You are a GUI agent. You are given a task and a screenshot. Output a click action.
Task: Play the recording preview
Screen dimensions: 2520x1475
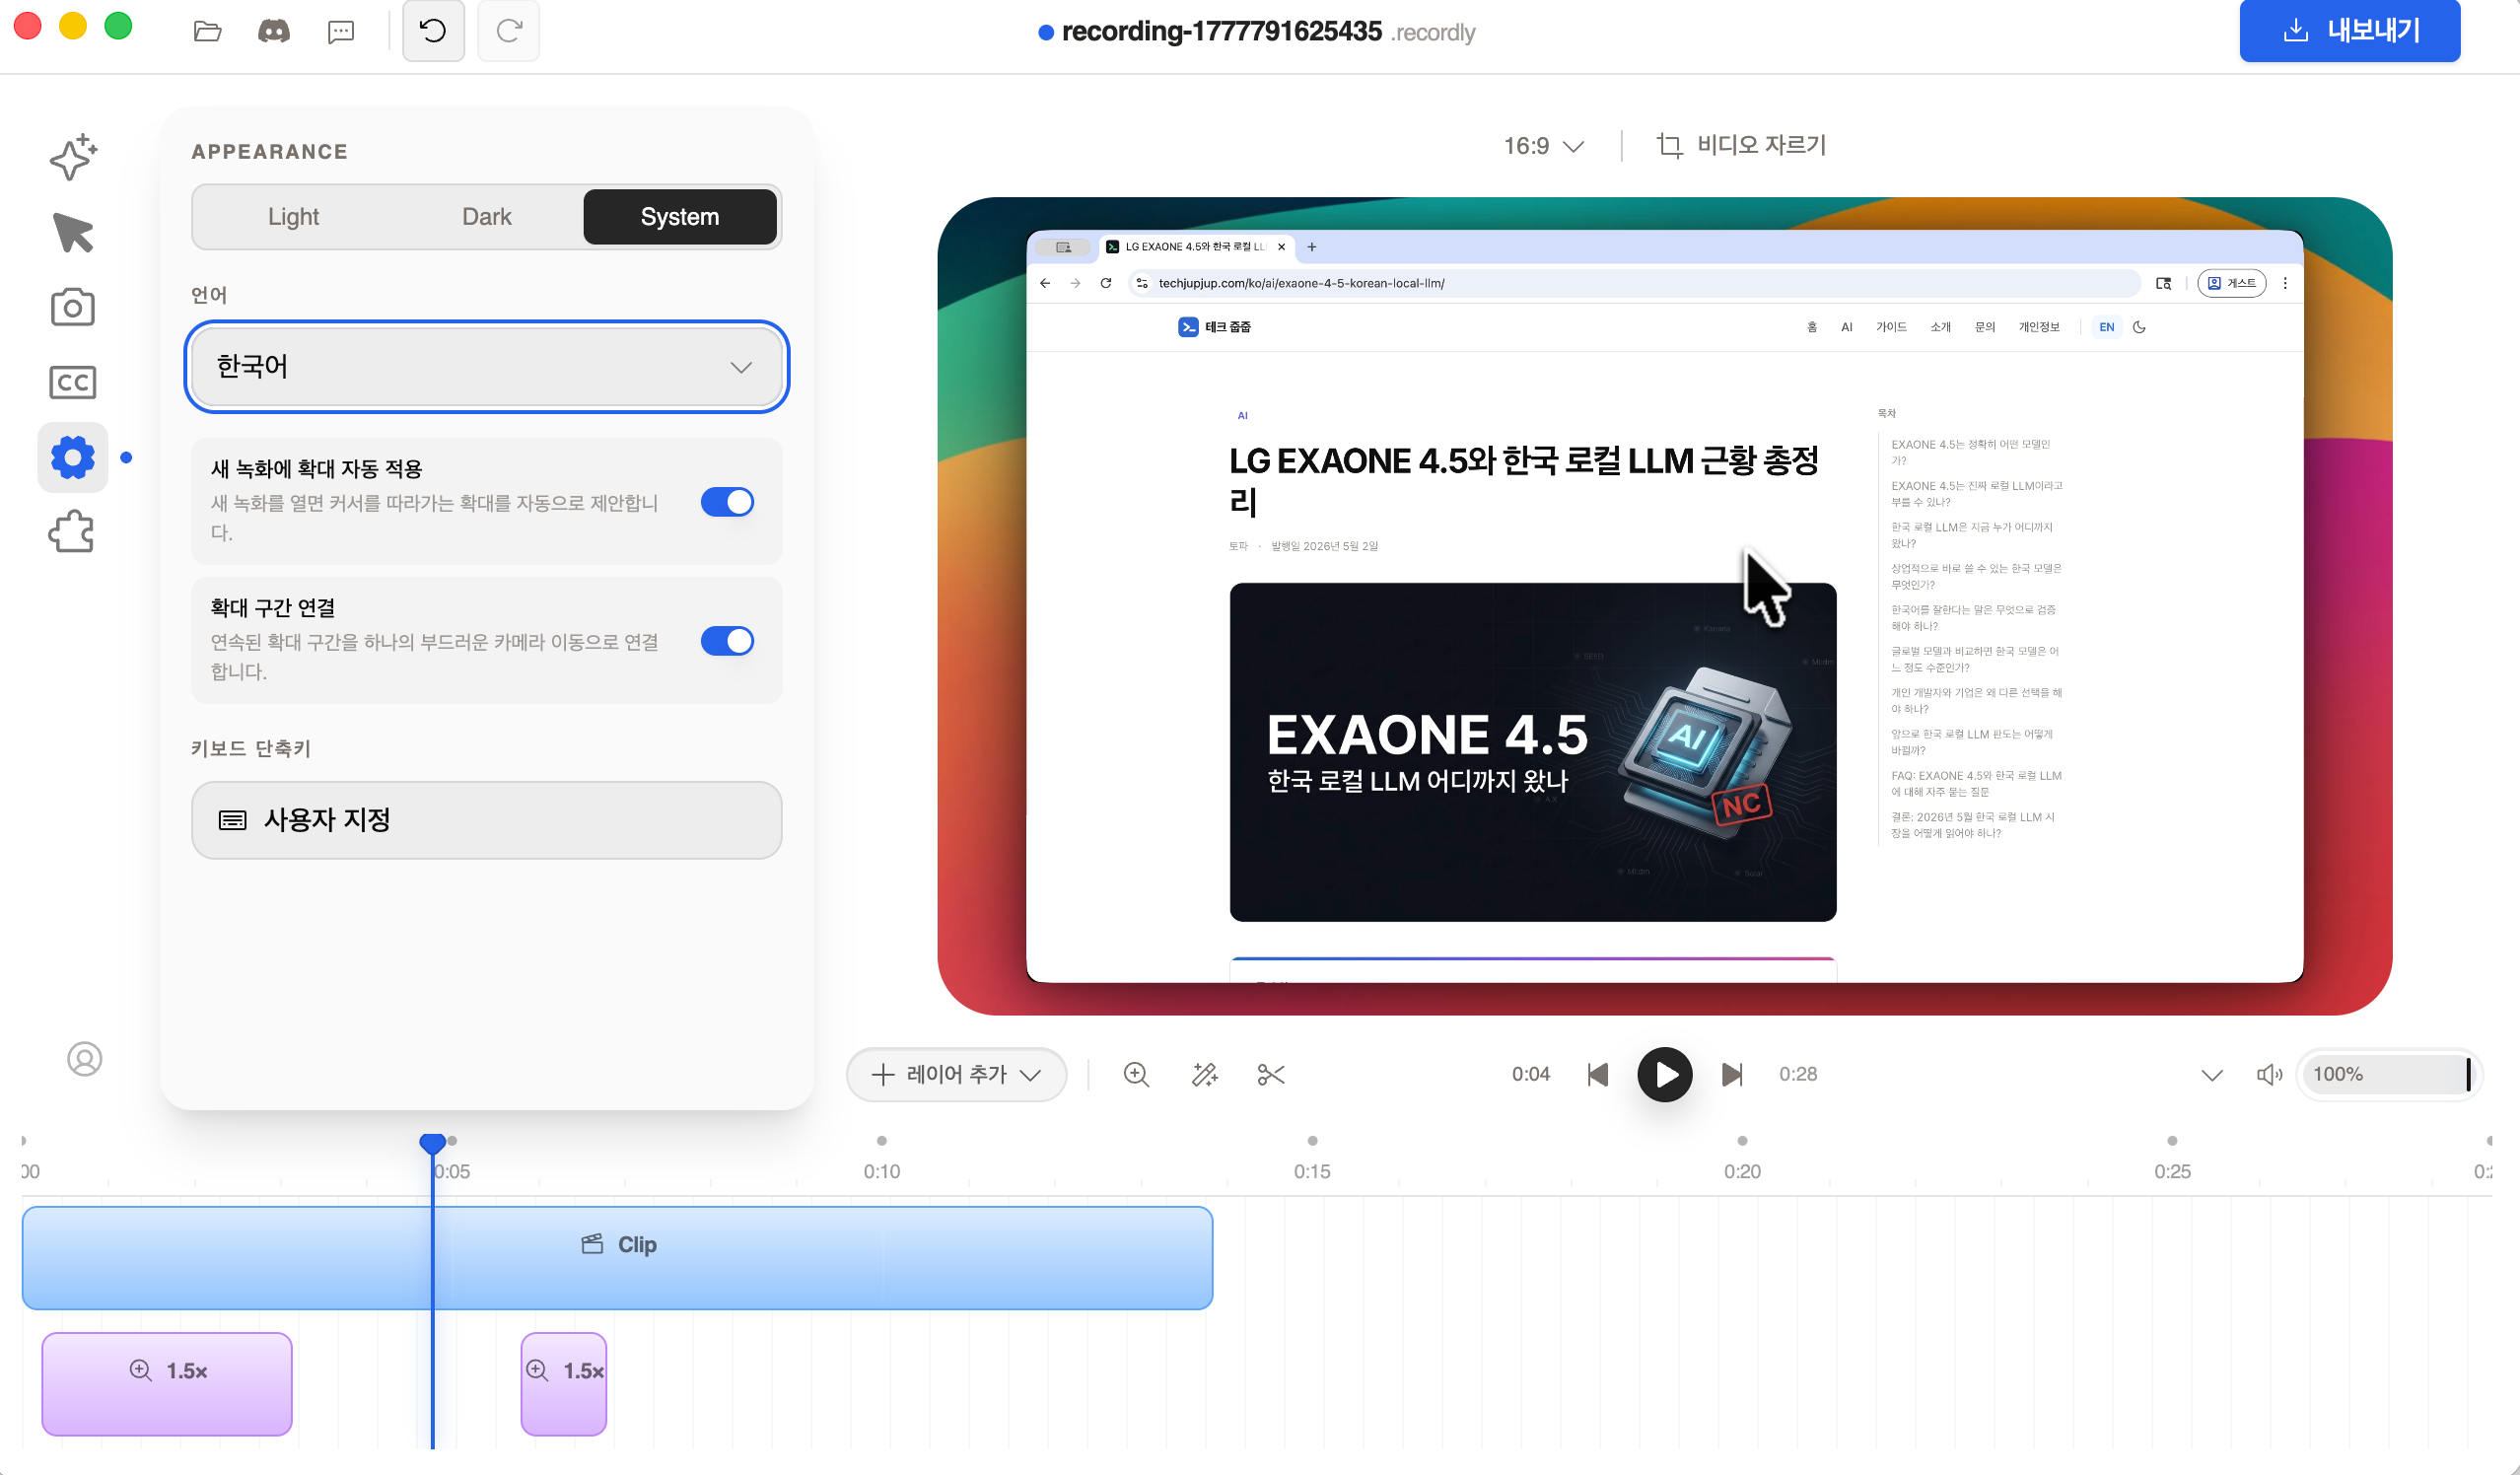[1665, 1074]
